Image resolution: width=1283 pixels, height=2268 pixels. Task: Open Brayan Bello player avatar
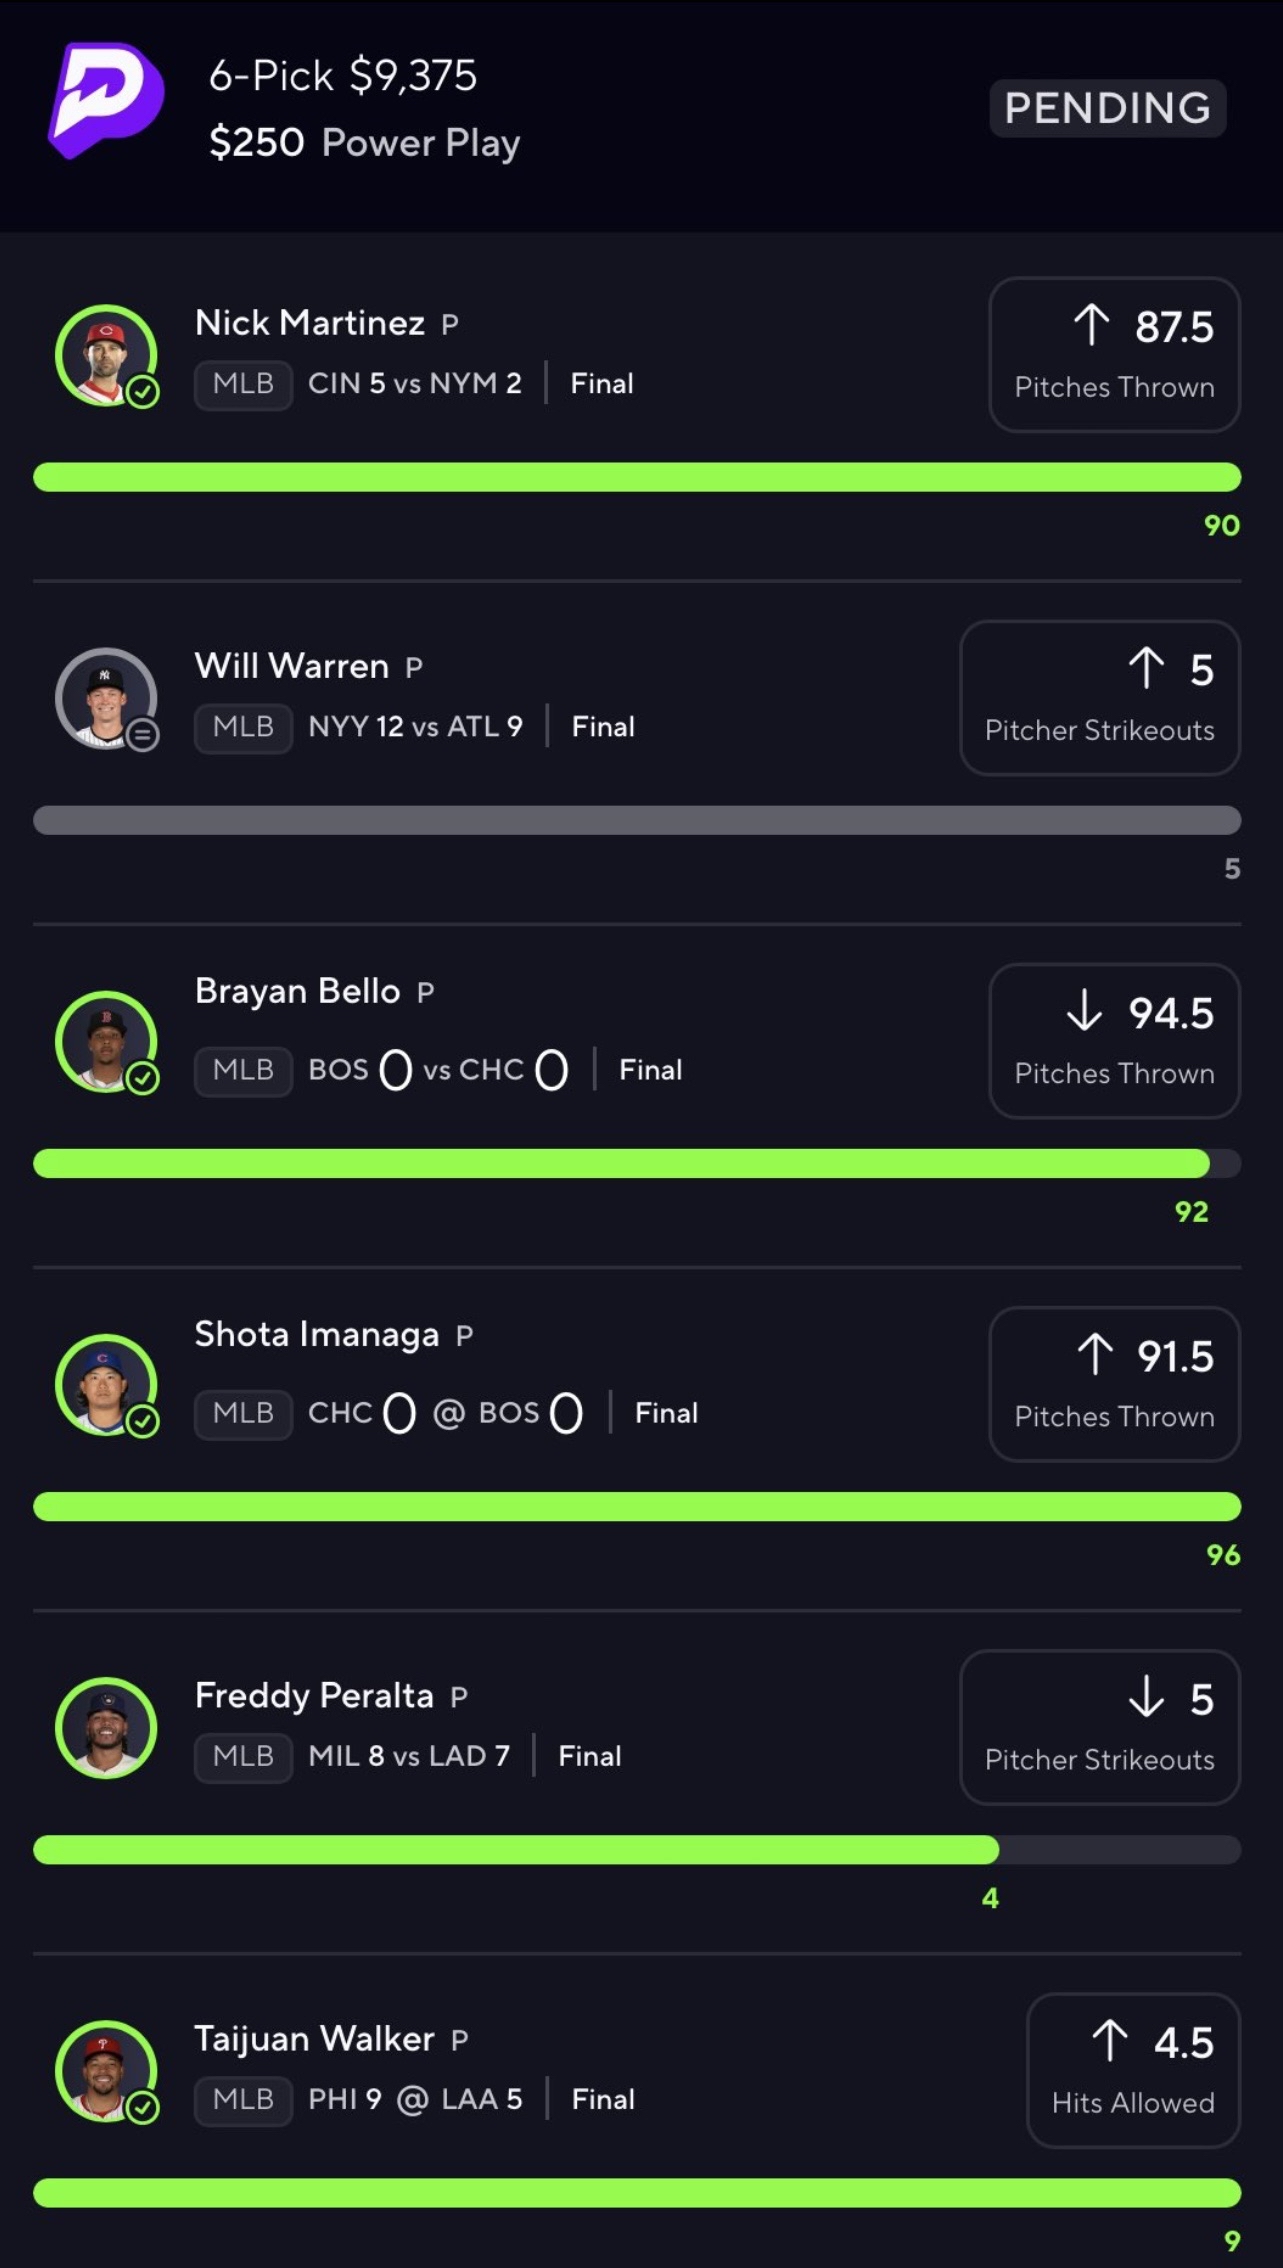coord(104,1039)
